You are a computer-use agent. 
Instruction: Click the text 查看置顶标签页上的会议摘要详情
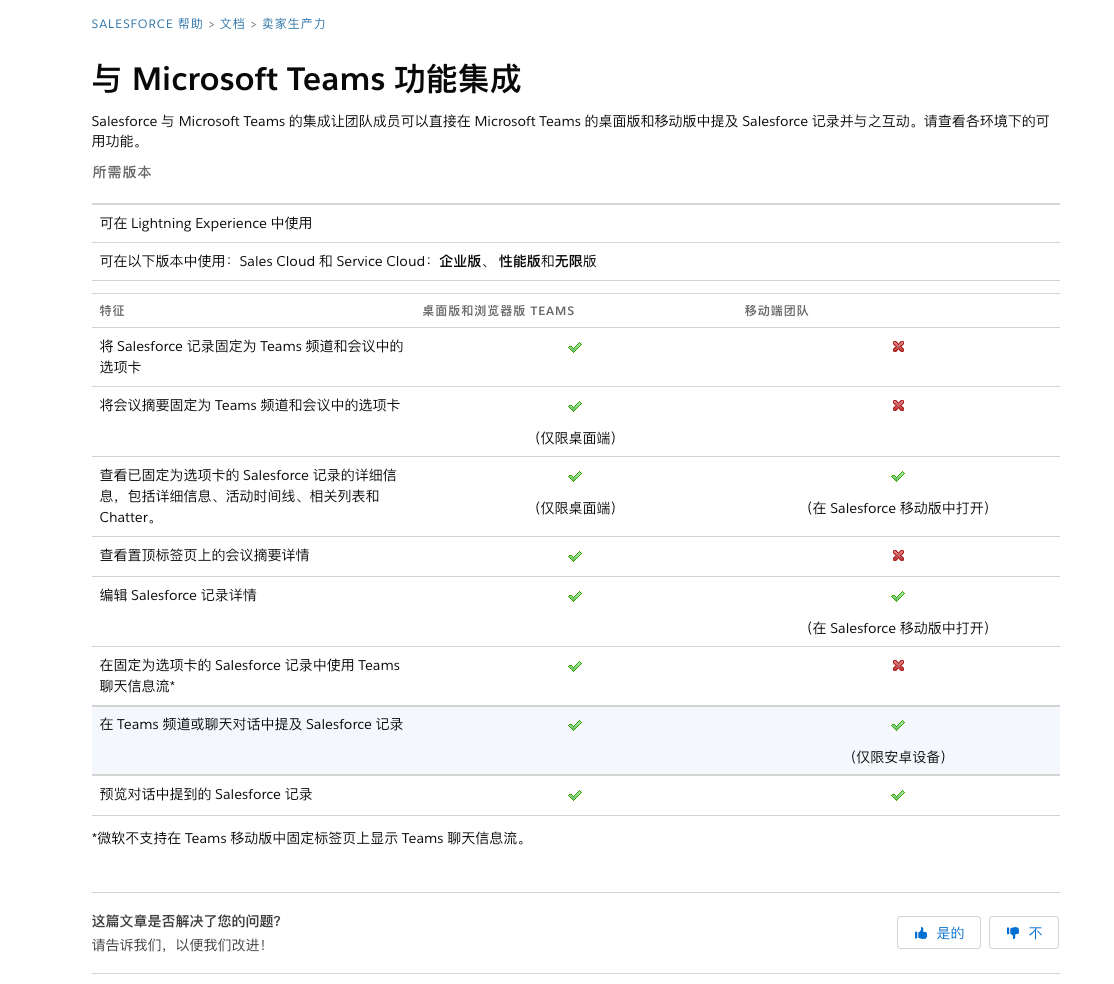pos(205,555)
